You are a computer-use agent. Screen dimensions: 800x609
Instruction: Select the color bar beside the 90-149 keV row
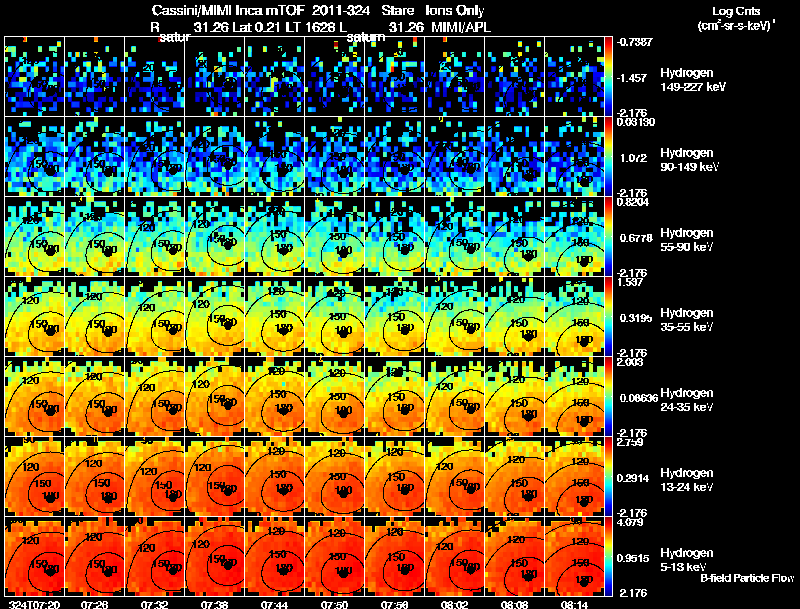coord(608,157)
